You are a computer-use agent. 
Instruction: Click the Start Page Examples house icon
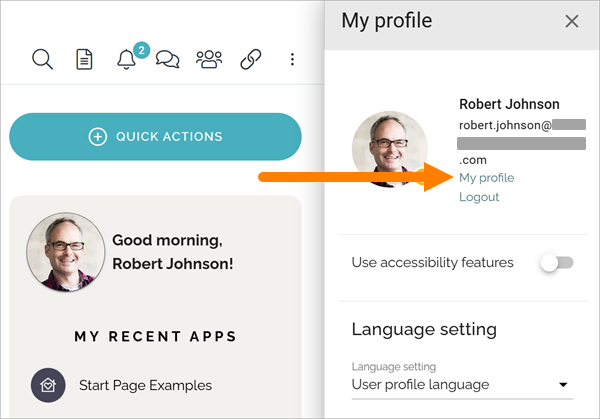48,385
